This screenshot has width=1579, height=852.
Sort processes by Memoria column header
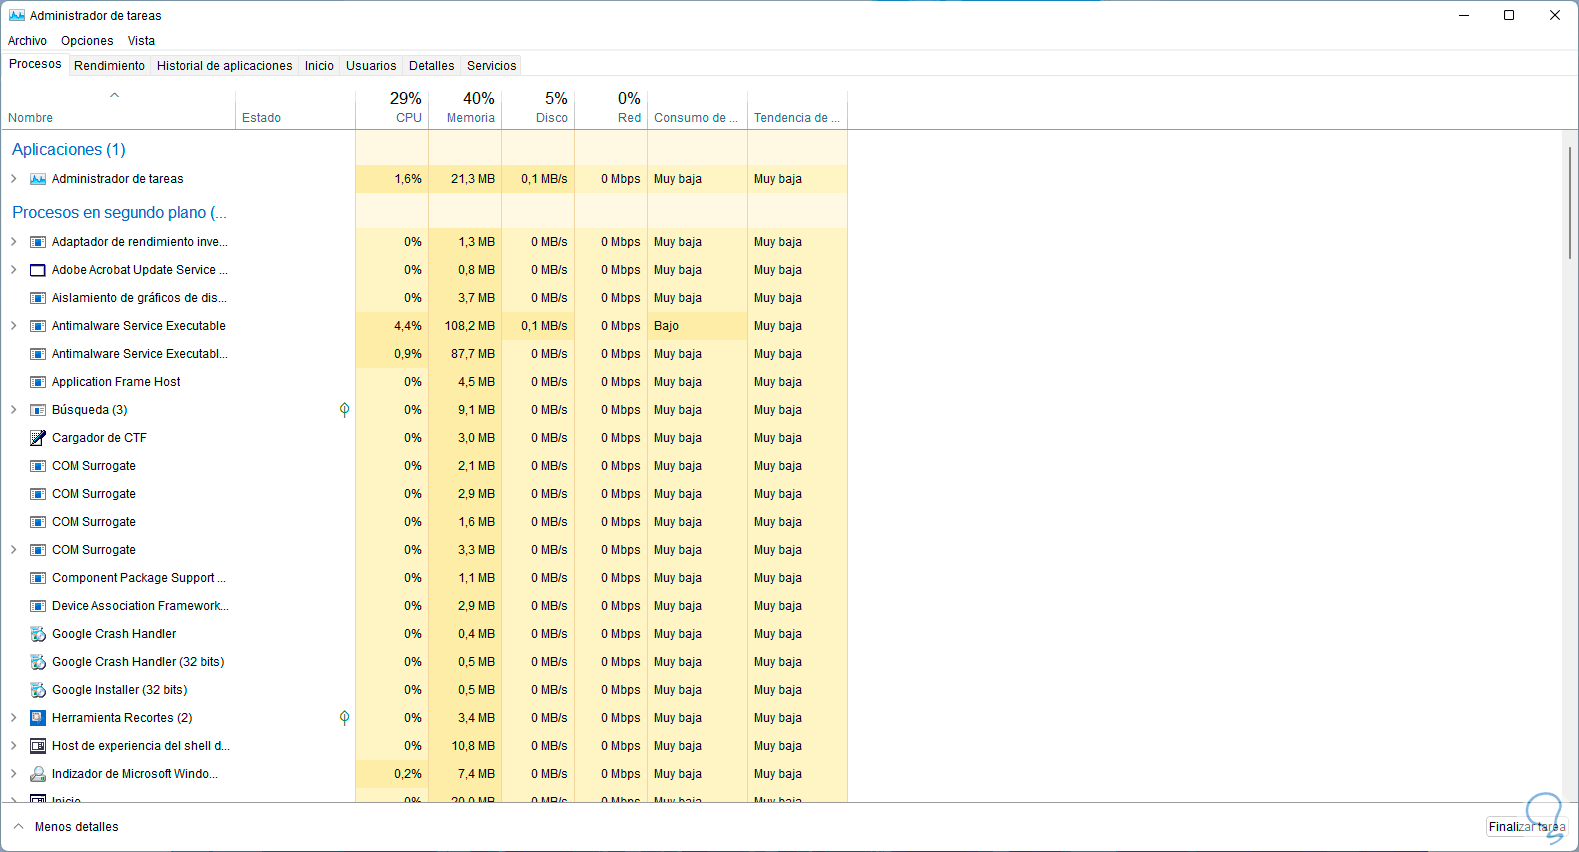pos(470,108)
